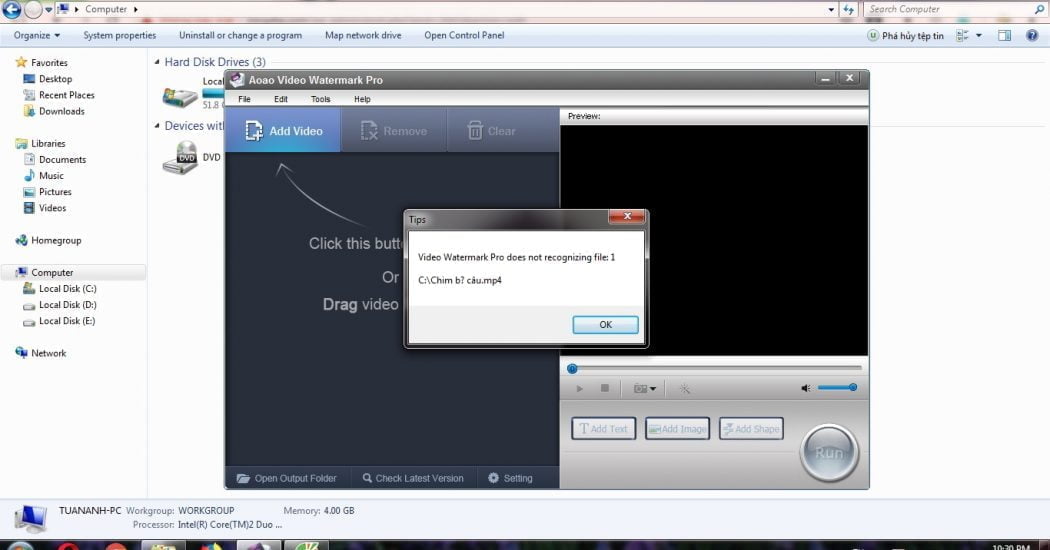Click Map network drive in Explorer
1050x550 pixels.
pos(363,36)
